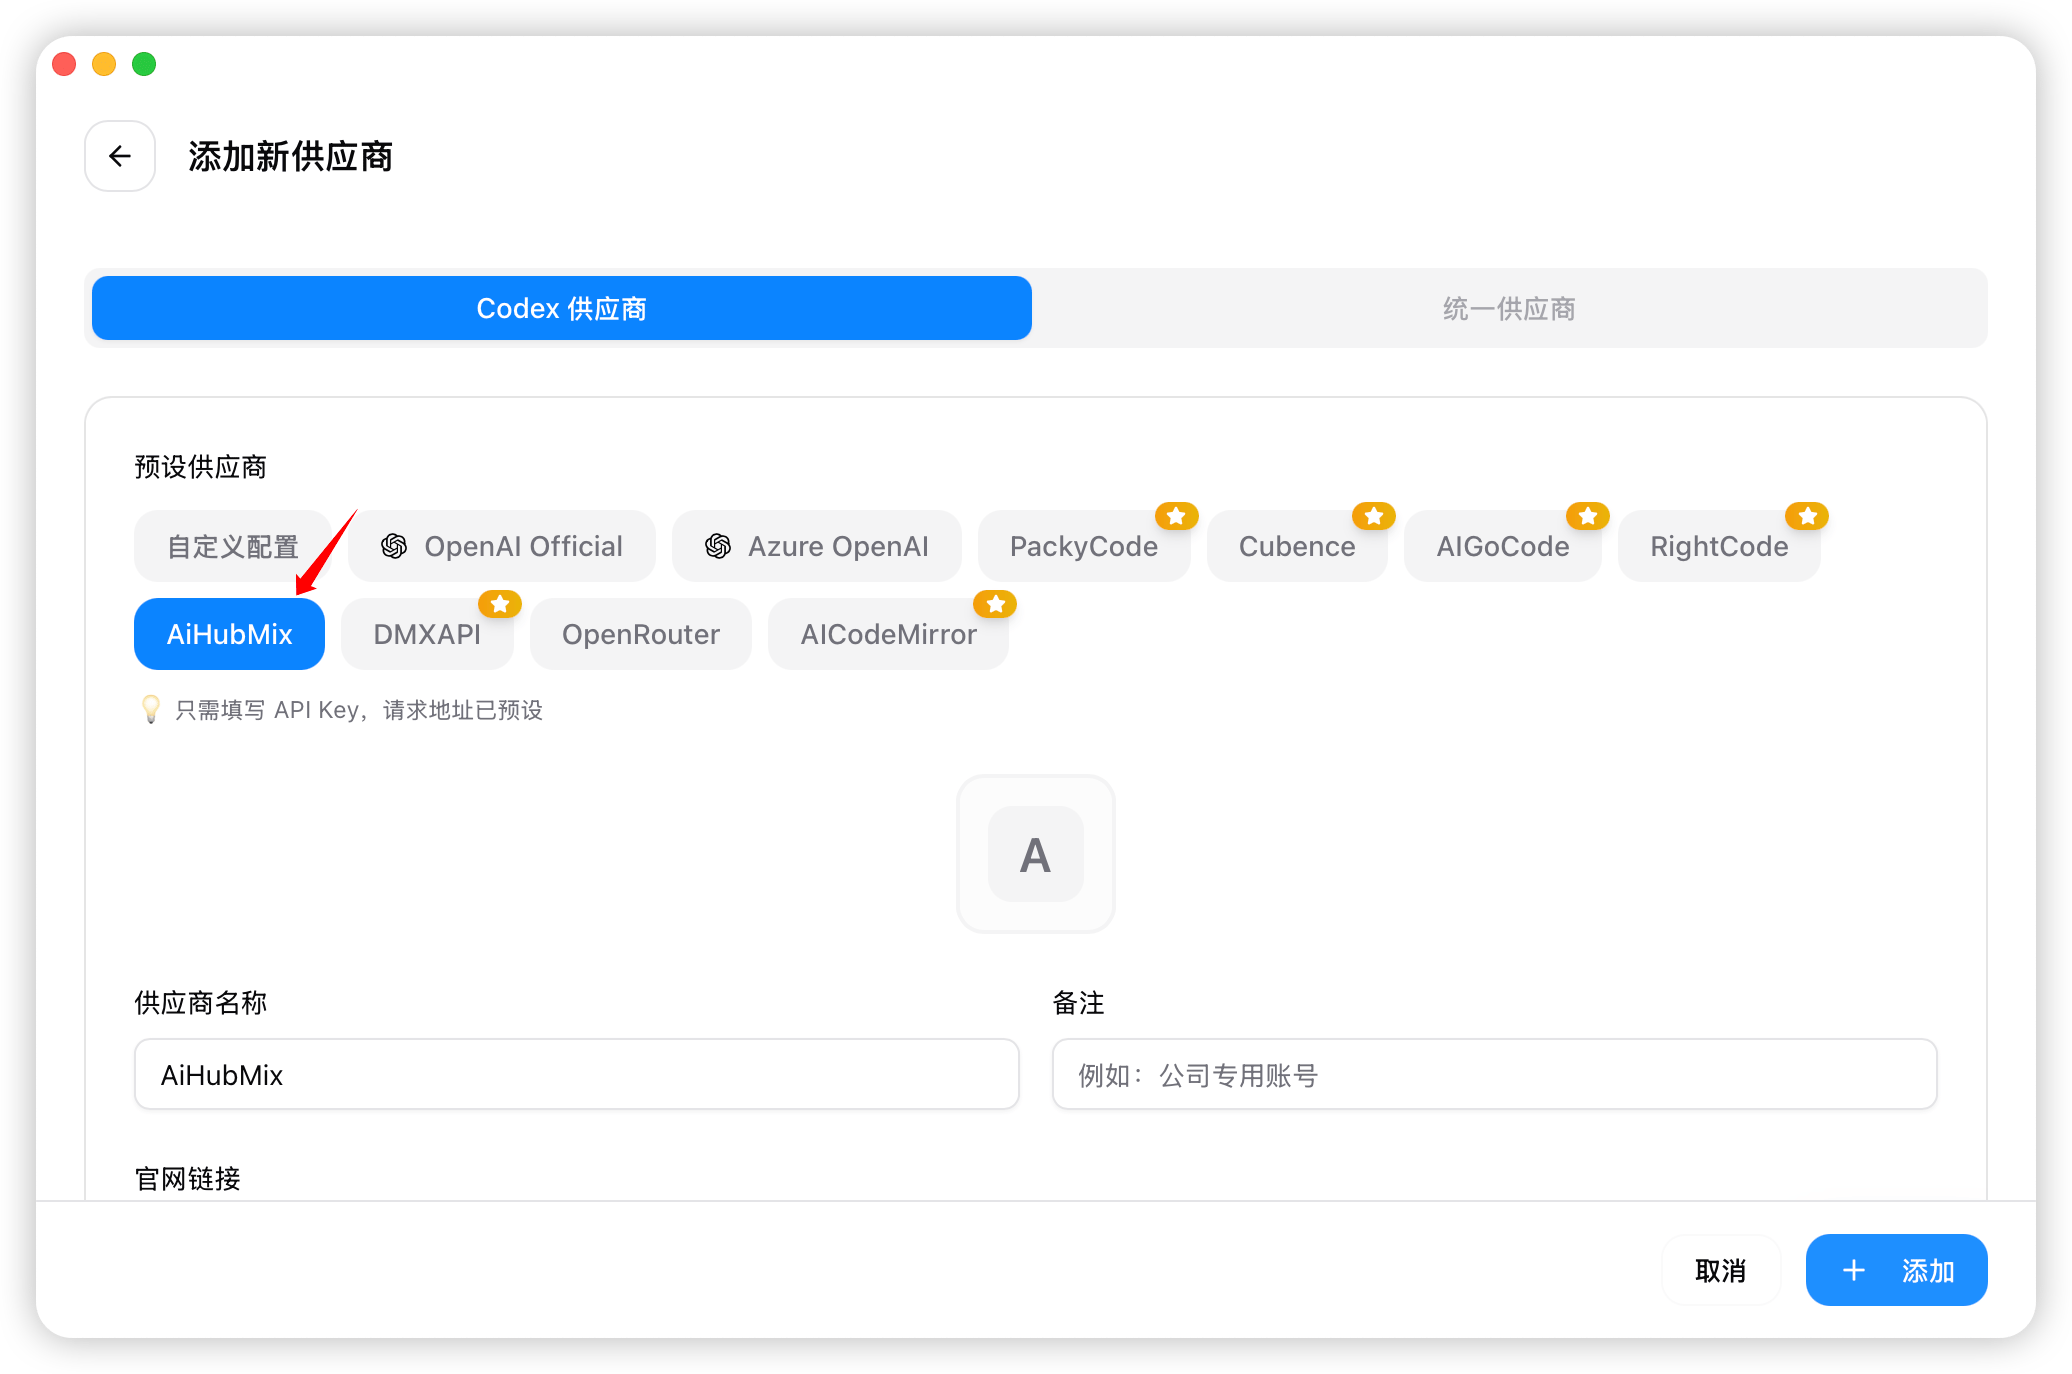Confirm with the 添加 button
The height and width of the screenshot is (1374, 2072).
[1896, 1270]
